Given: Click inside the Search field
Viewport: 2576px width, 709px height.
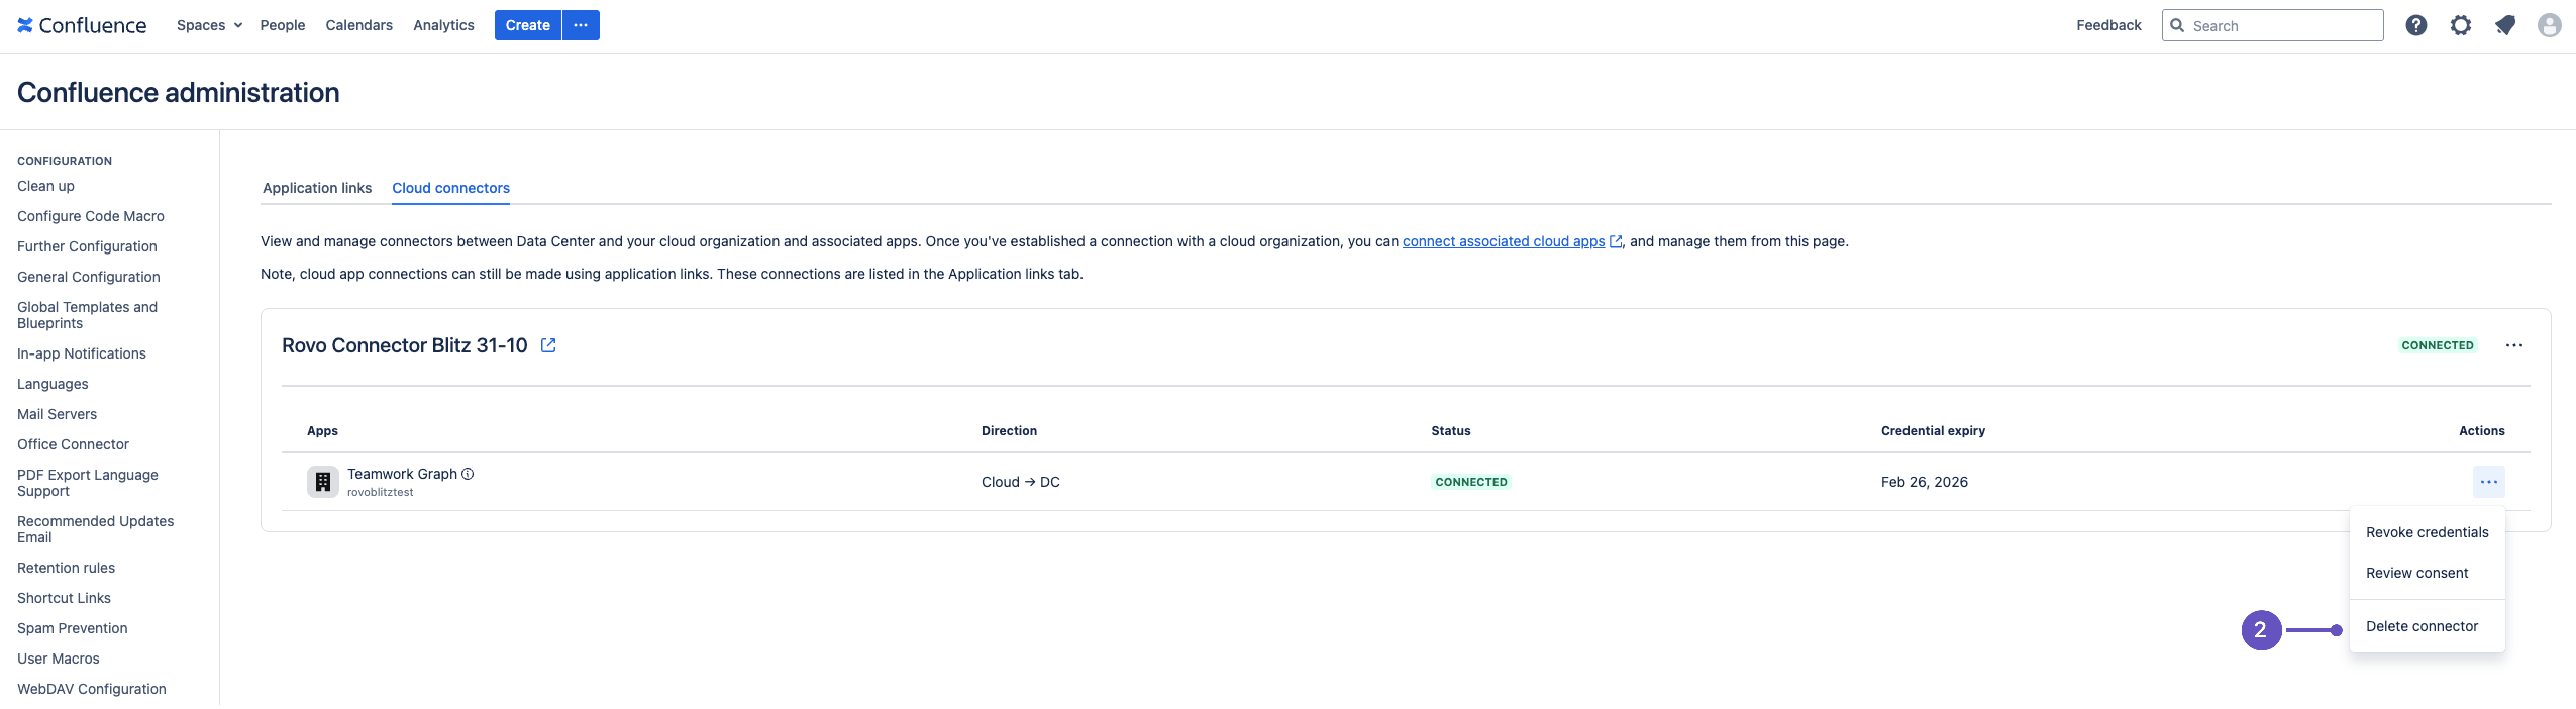Looking at the screenshot, I should pos(2280,25).
